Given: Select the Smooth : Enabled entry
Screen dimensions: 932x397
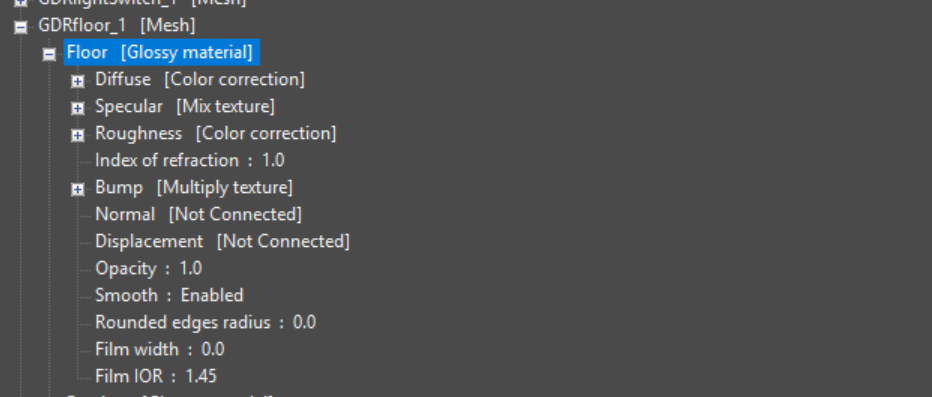Looking at the screenshot, I should tap(169, 295).
